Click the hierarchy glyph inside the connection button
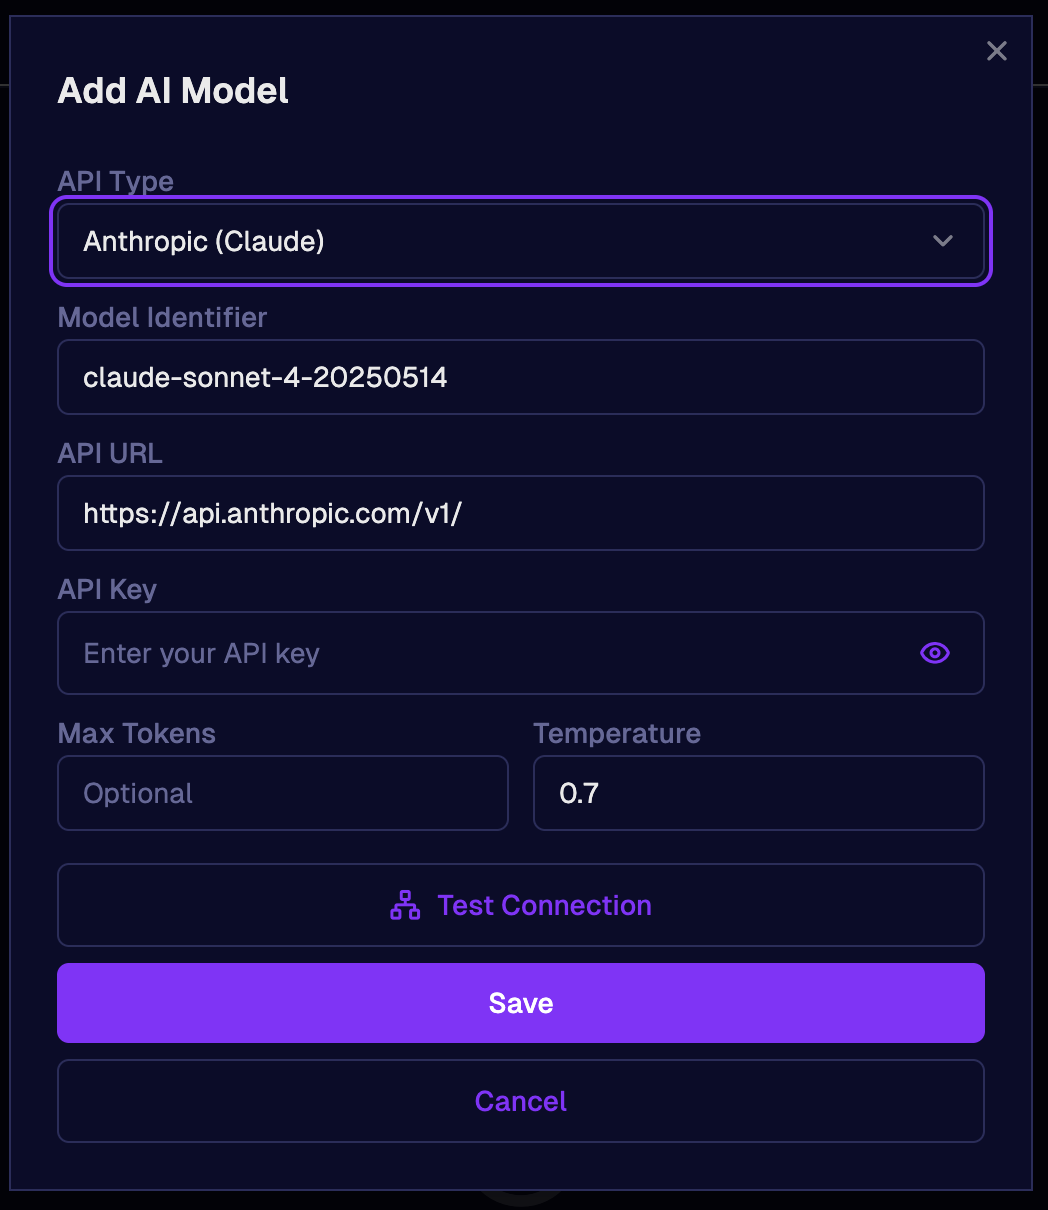 pyautogui.click(x=404, y=905)
